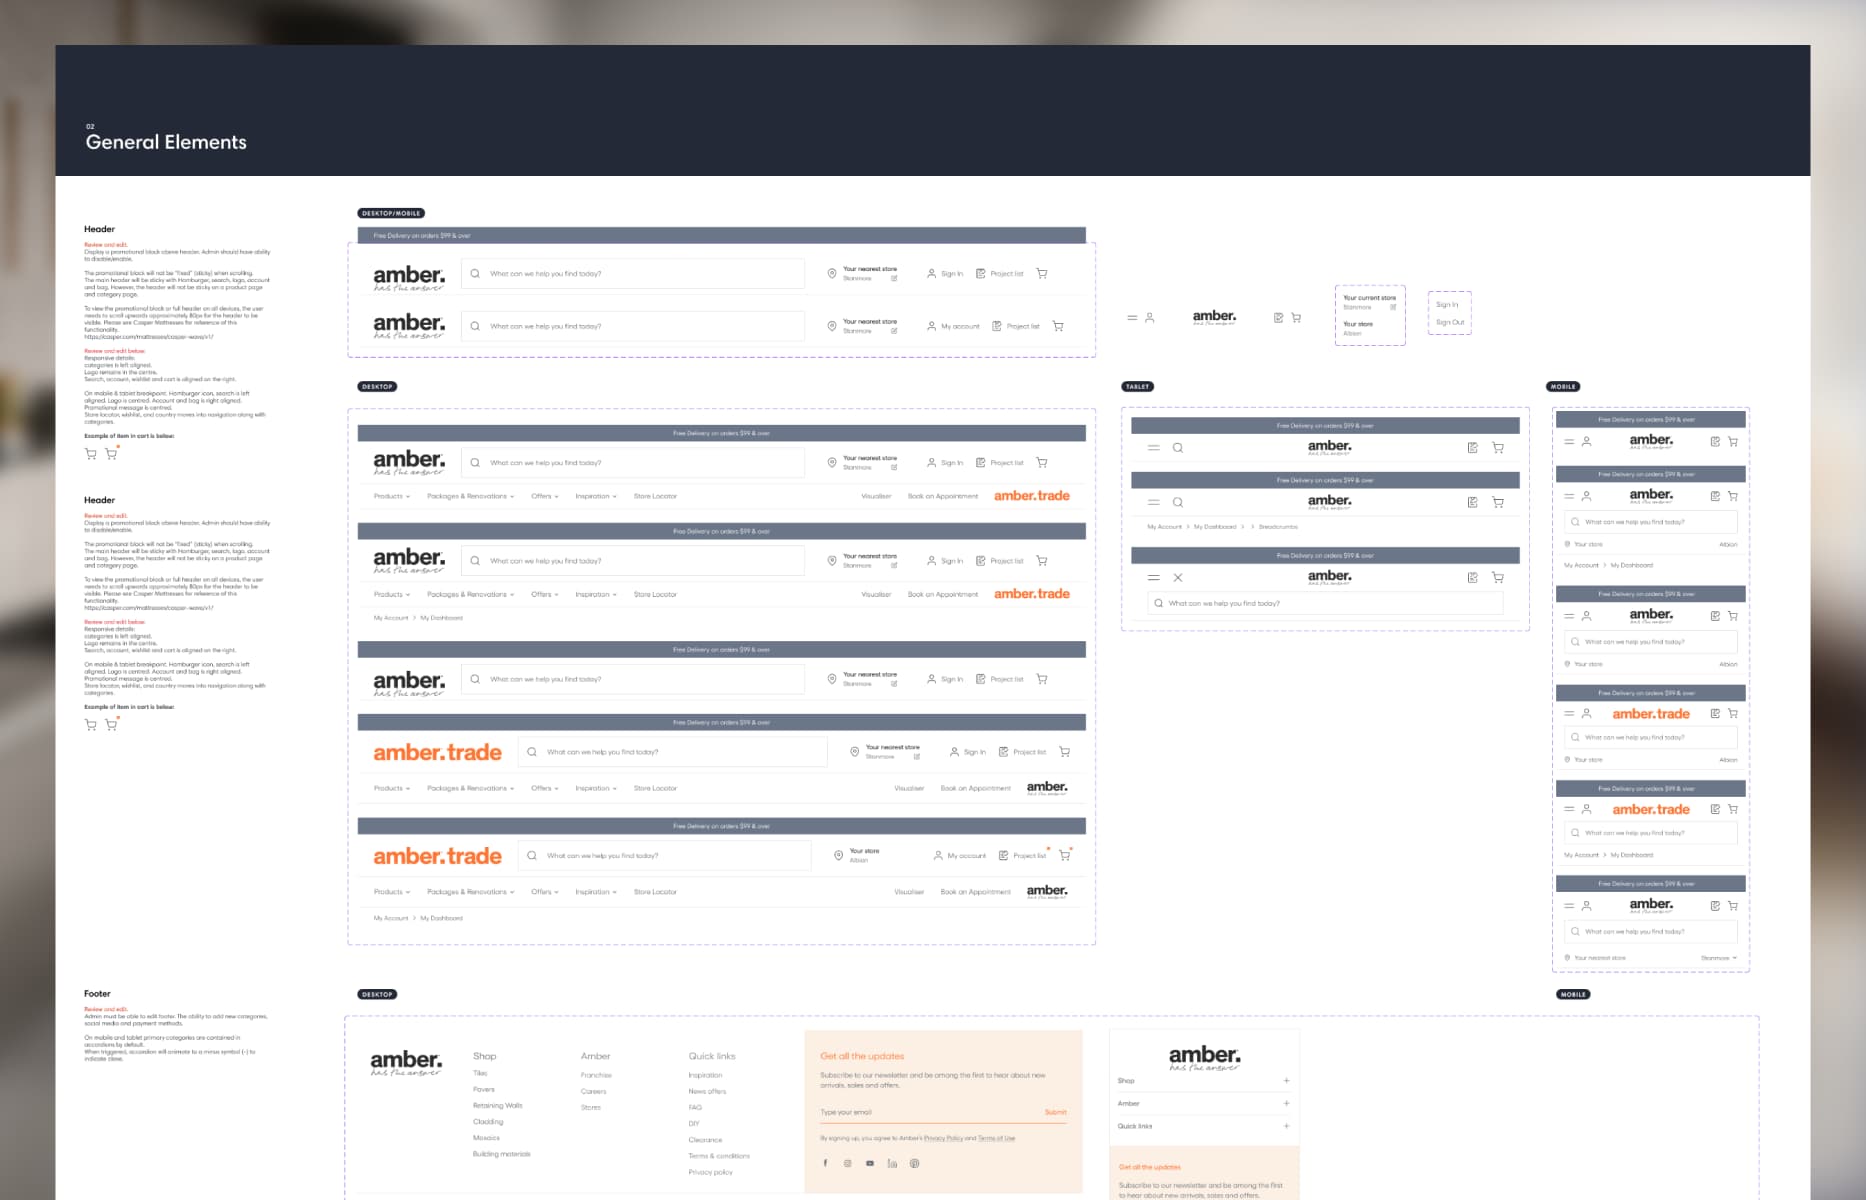Click the Pinterest icon in the footer
1866x1200 pixels.
click(915, 1163)
